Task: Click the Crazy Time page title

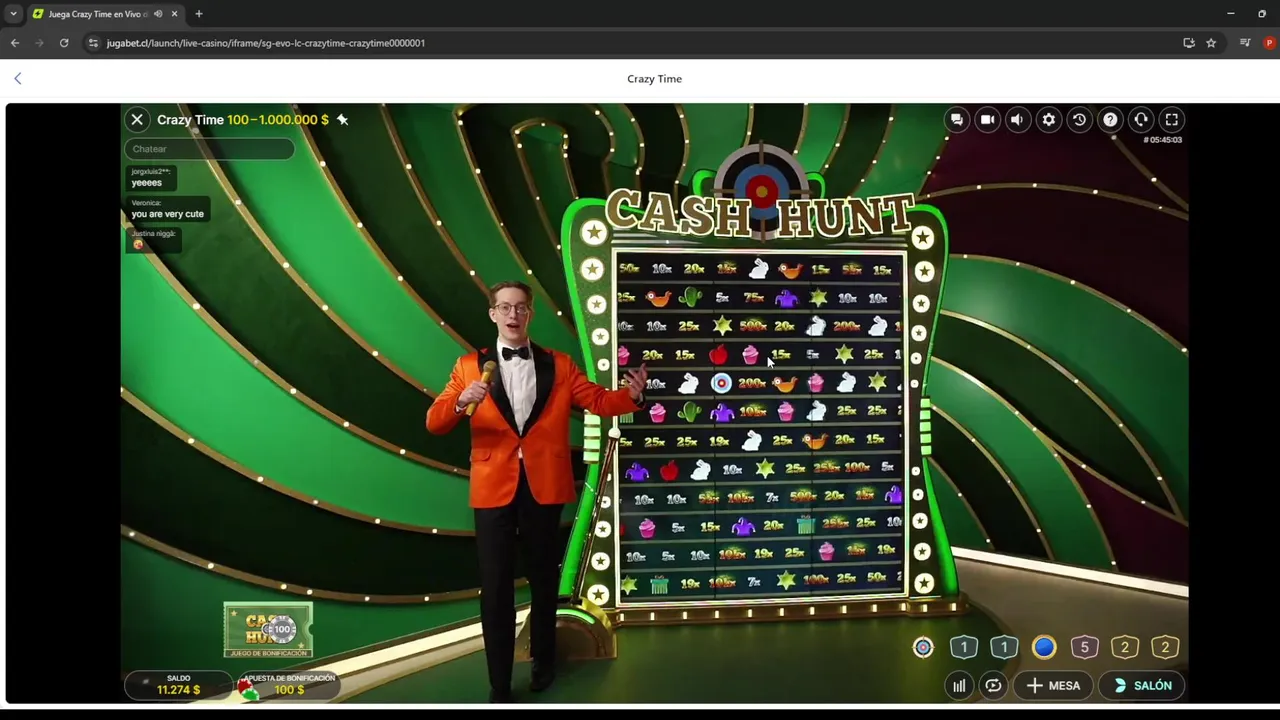Action: coord(655,79)
